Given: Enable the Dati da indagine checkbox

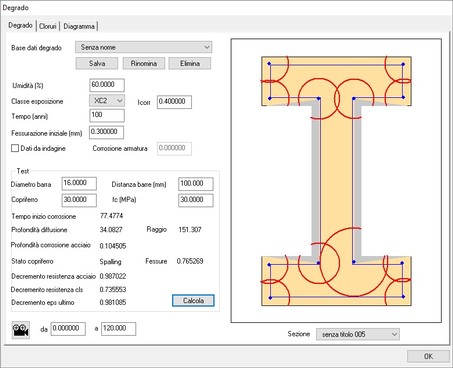Looking at the screenshot, I should click(x=15, y=148).
